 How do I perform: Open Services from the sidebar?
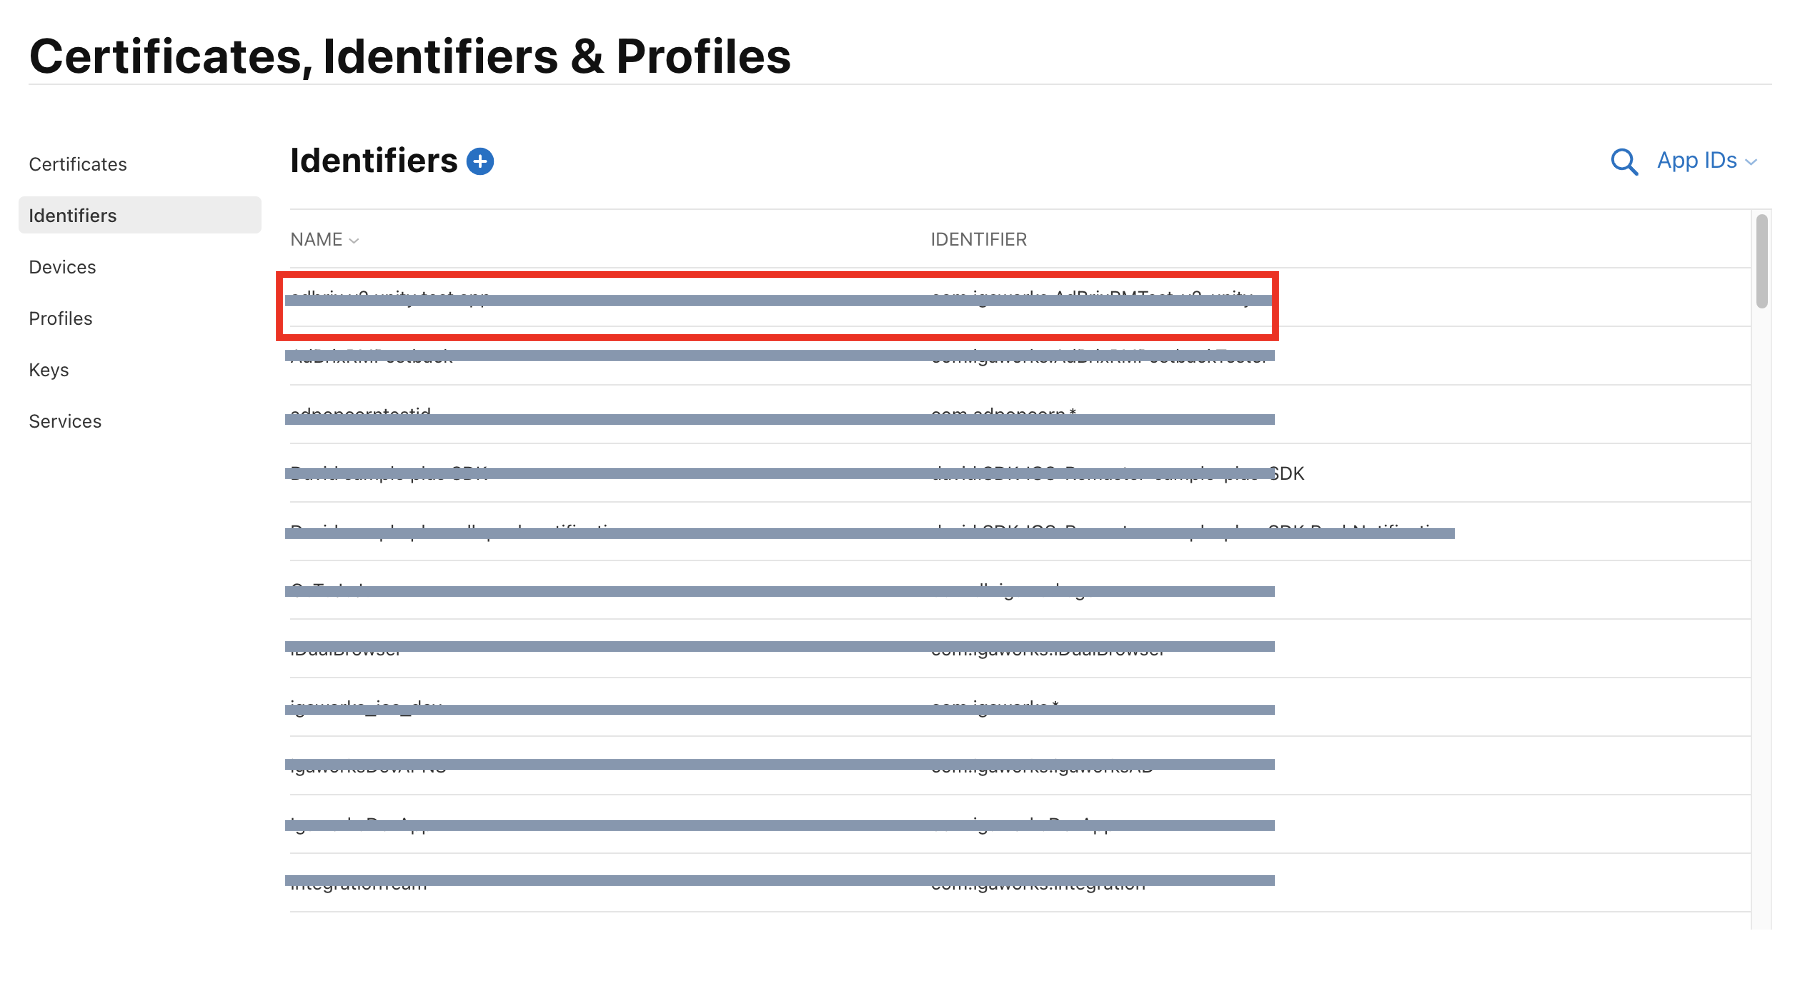[65, 422]
